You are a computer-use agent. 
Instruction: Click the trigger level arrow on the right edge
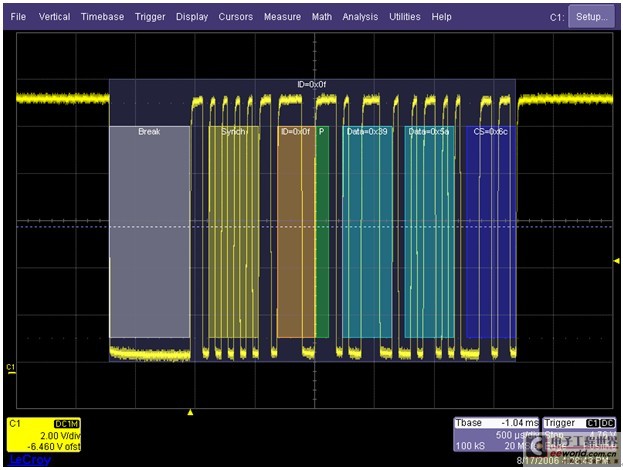(615, 261)
